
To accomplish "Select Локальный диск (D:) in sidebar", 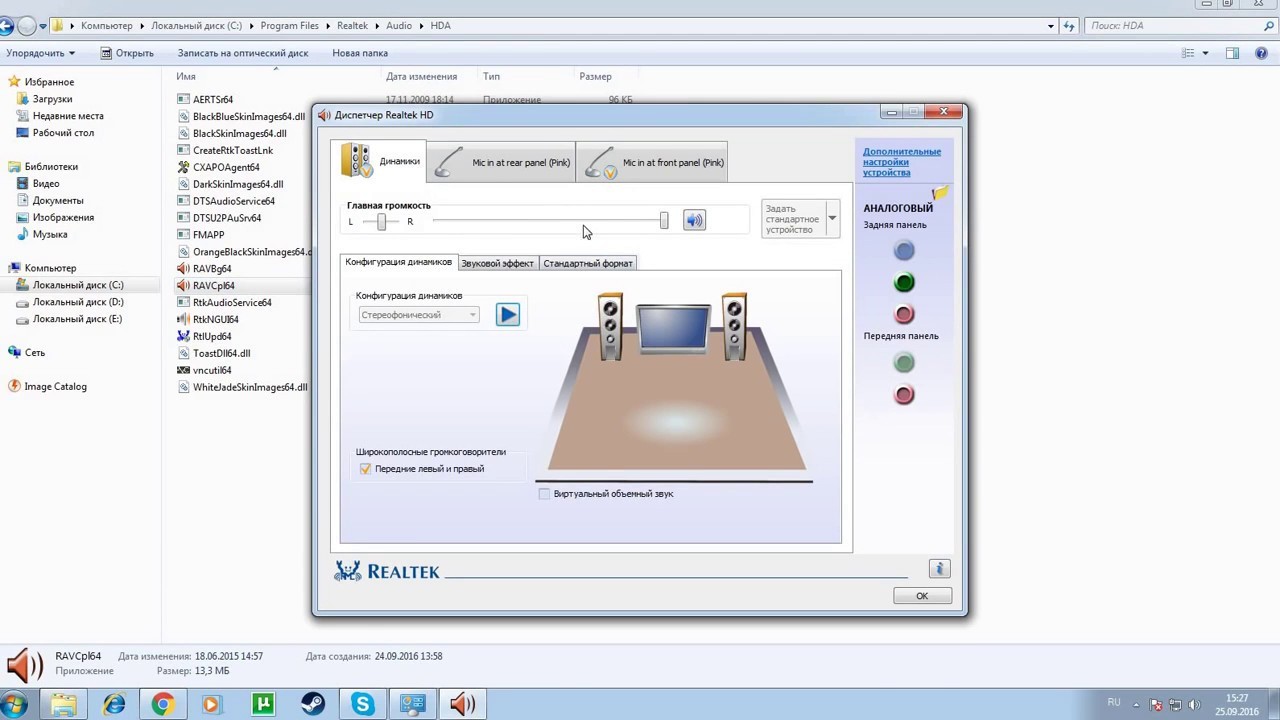I will [78, 302].
